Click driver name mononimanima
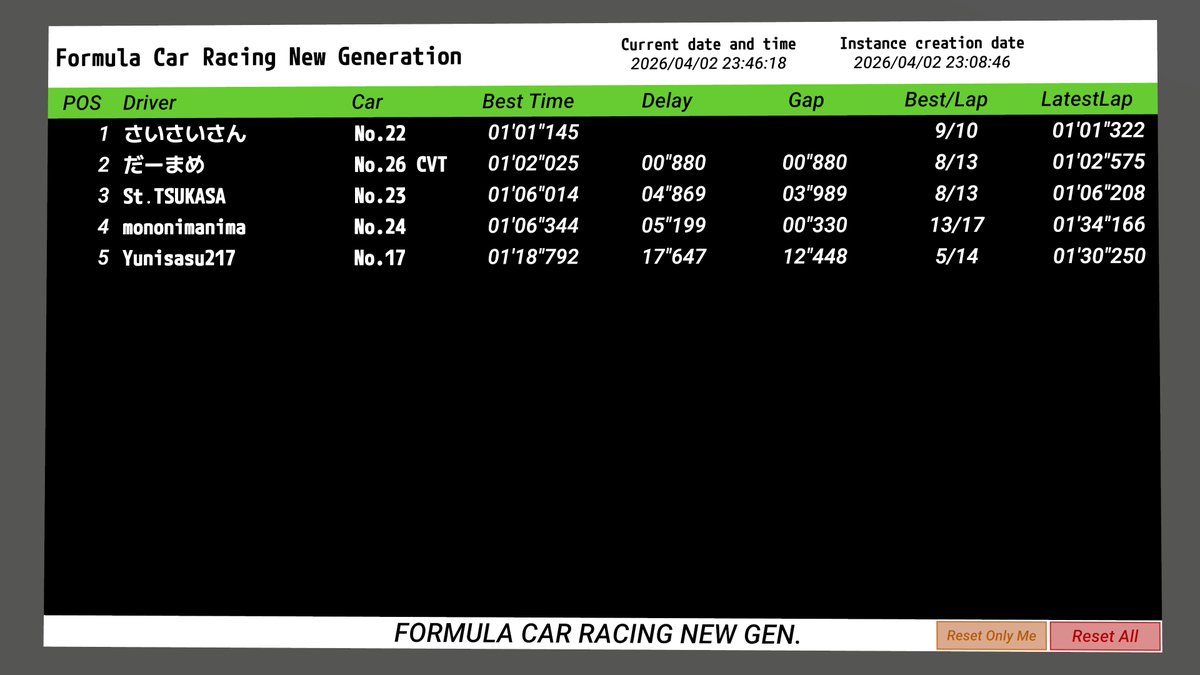This screenshot has height=675, width=1200. [184, 228]
